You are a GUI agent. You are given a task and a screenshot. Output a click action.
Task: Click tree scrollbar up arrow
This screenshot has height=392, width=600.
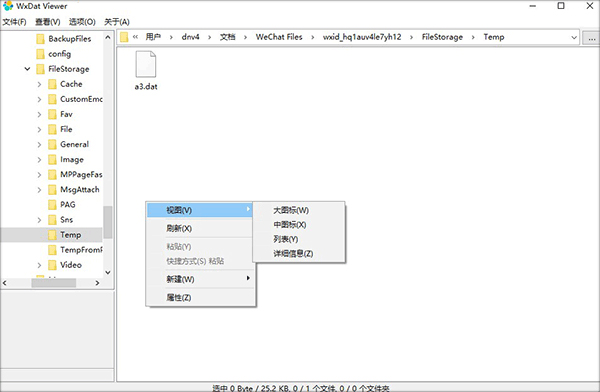click(108, 37)
